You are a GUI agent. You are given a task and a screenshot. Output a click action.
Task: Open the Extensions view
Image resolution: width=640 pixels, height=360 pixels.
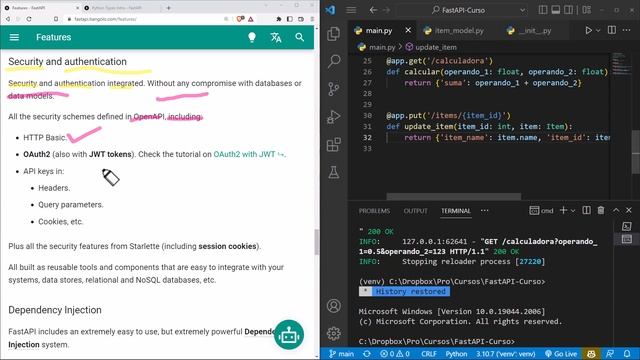[333, 144]
